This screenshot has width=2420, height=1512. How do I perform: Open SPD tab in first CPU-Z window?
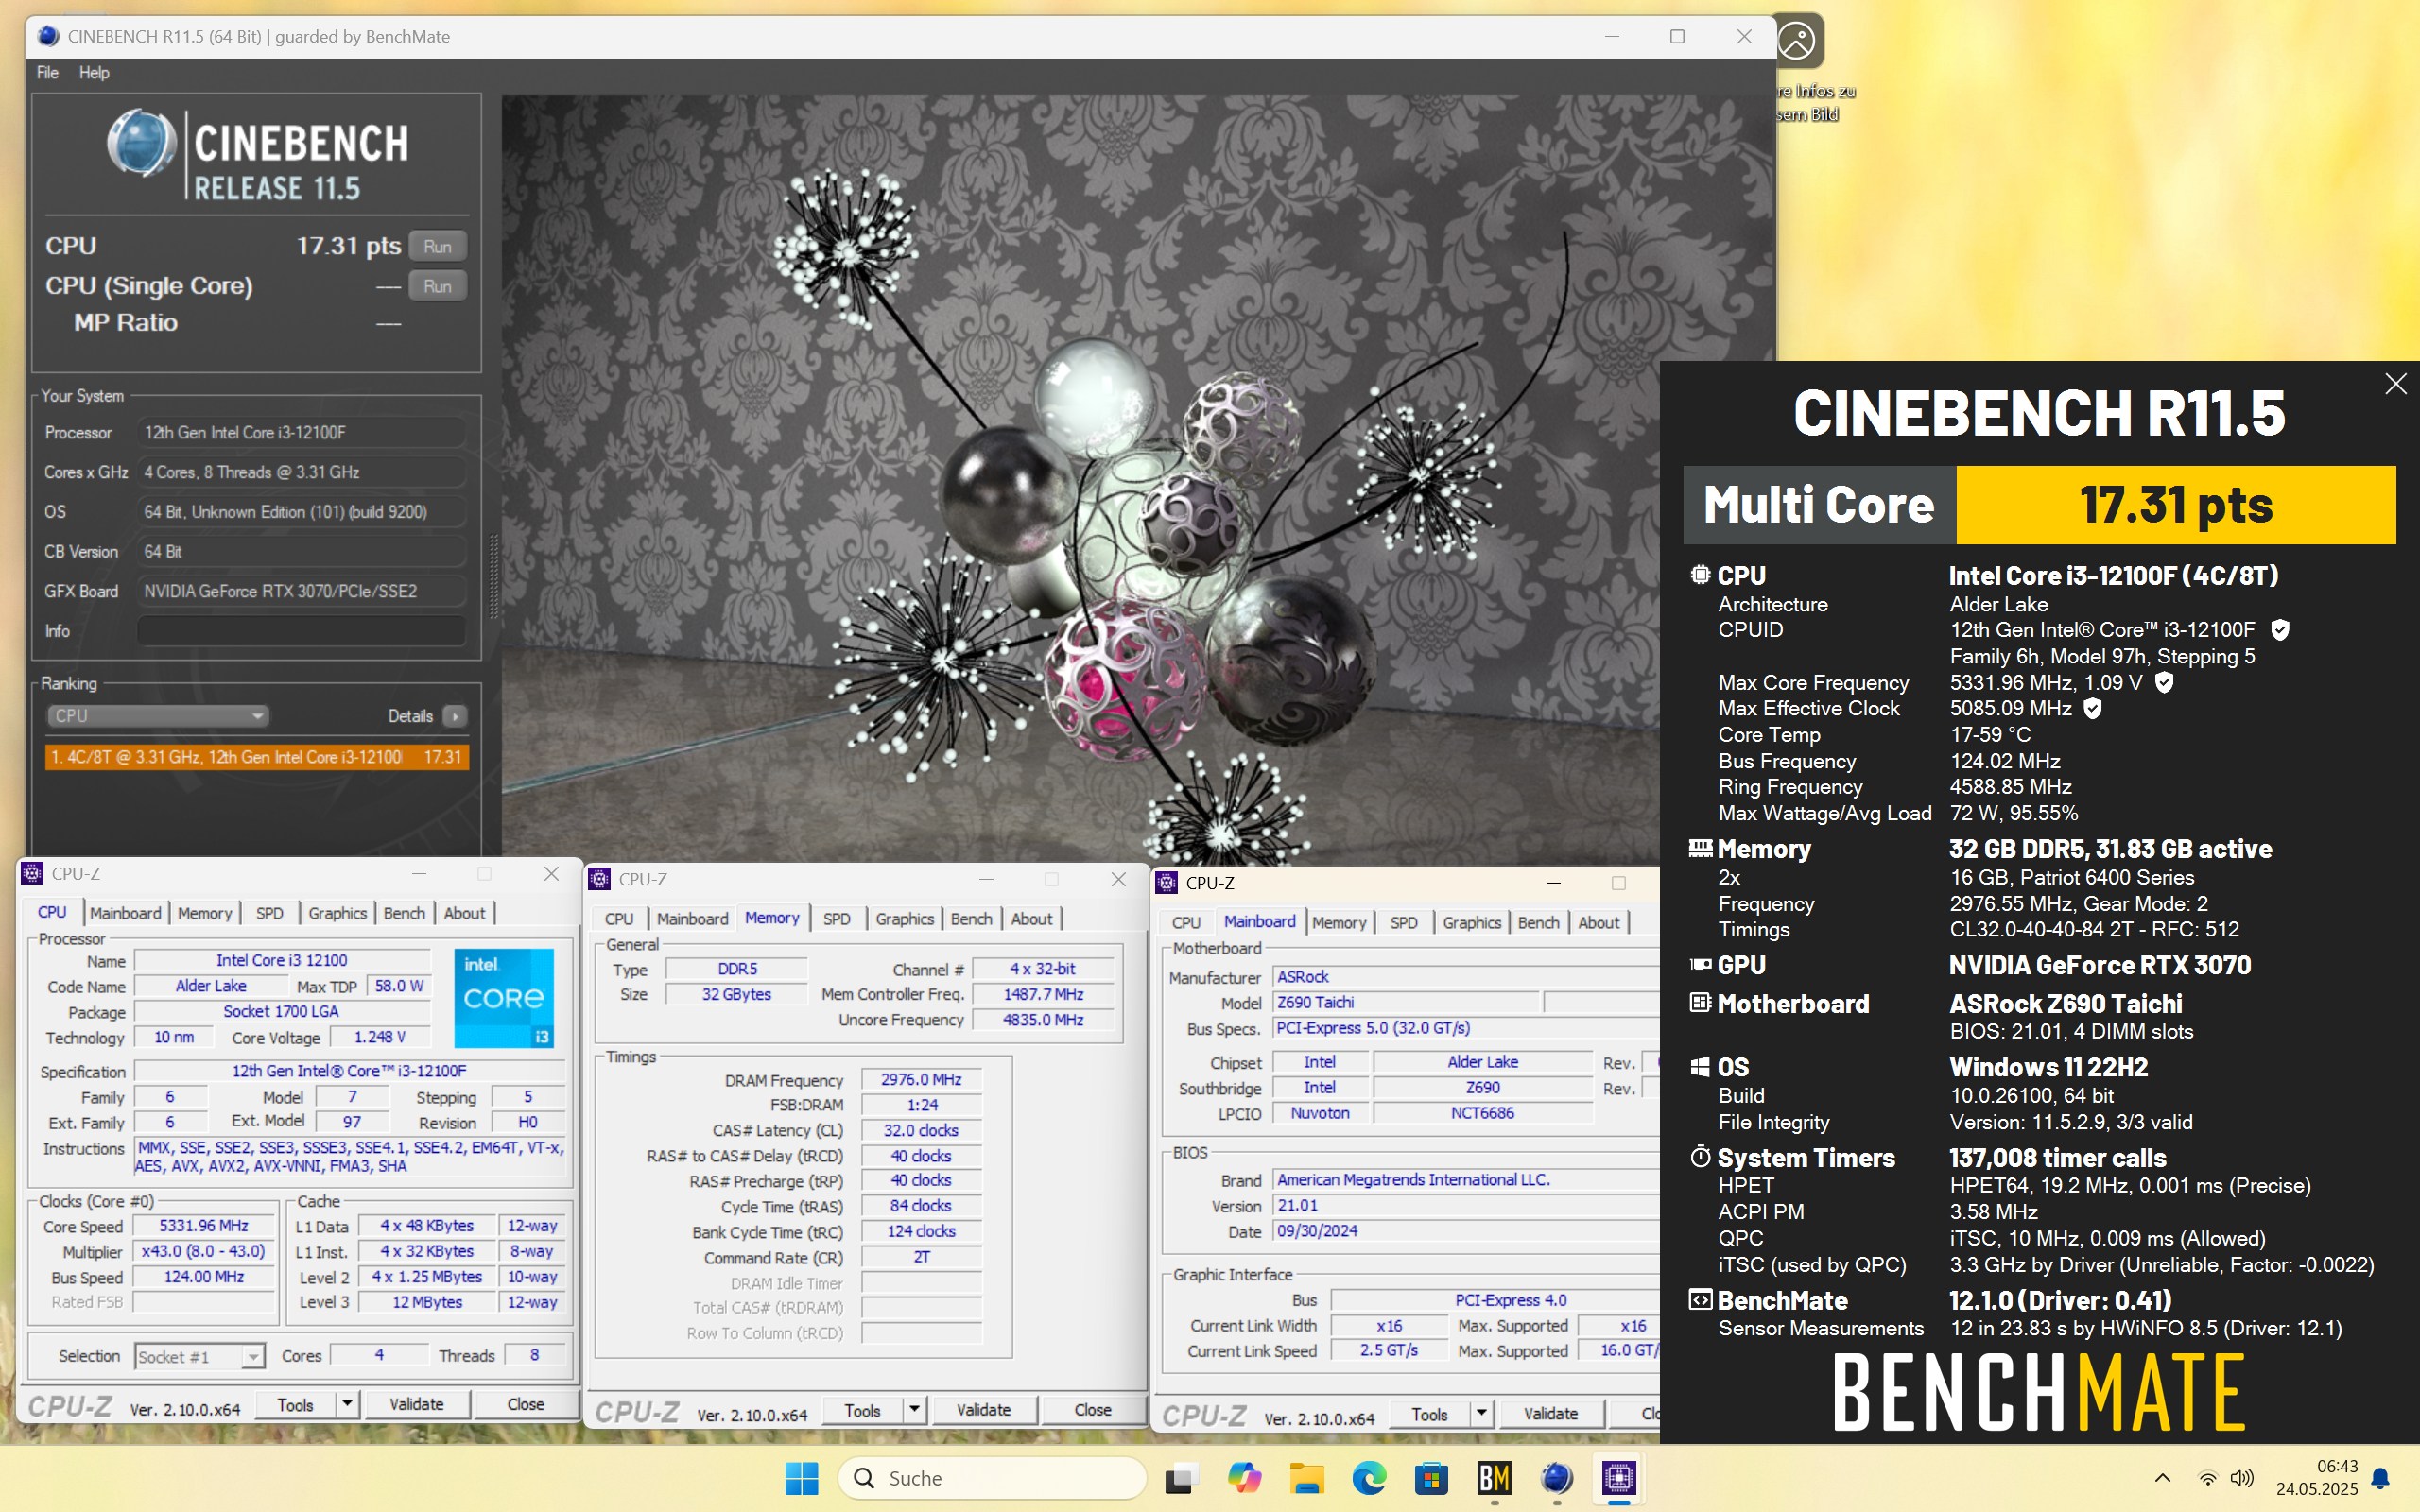pyautogui.click(x=269, y=913)
